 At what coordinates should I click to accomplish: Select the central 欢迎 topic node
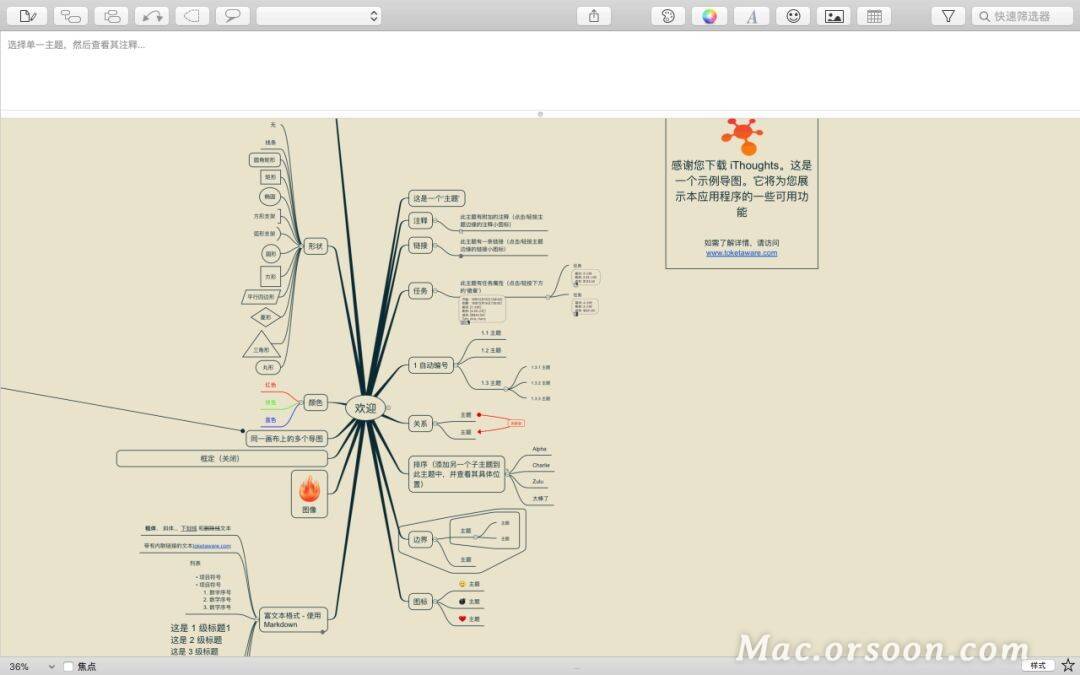pyautogui.click(x=366, y=408)
